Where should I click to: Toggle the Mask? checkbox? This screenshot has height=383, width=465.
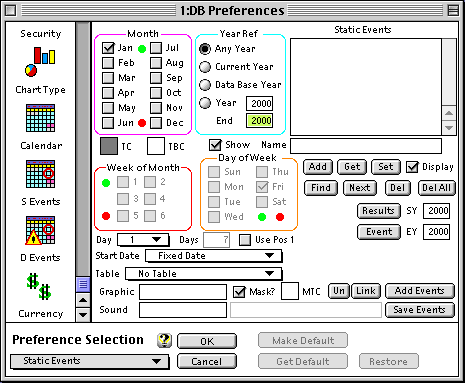click(239, 292)
